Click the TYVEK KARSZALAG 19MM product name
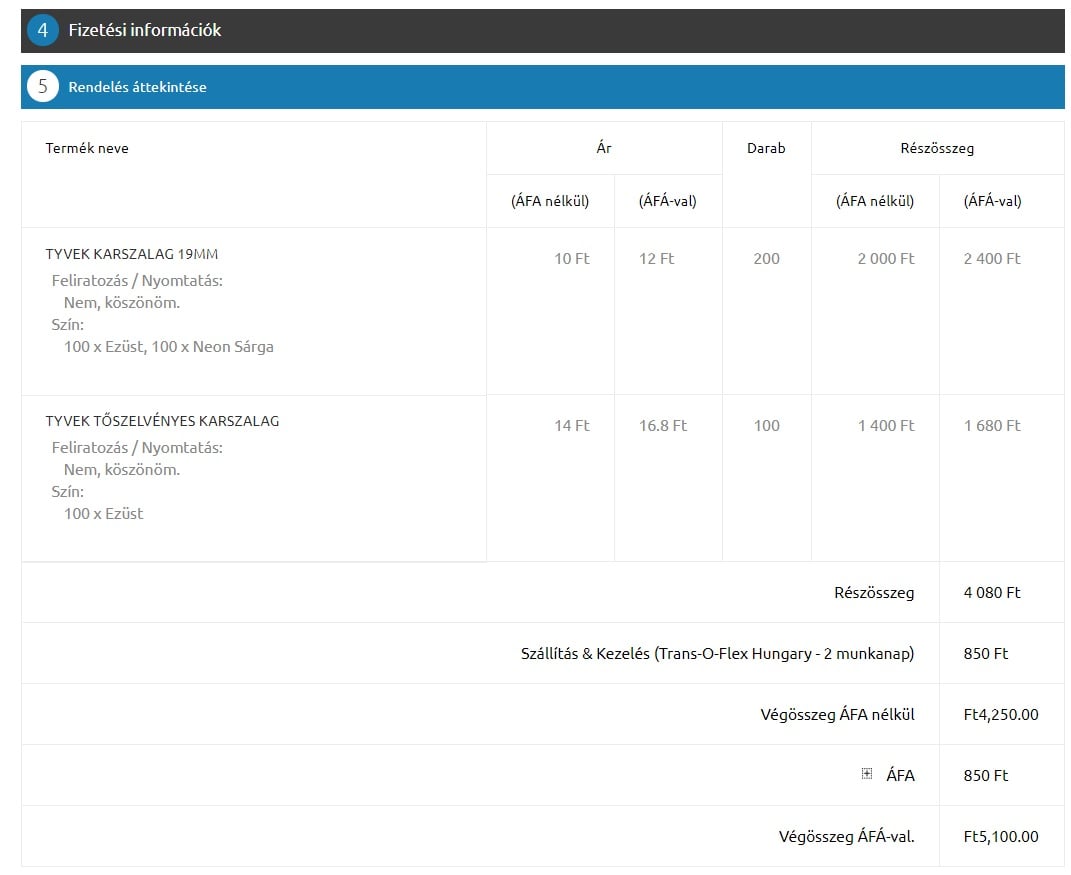The width and height of the screenshot is (1071, 875). [x=131, y=254]
